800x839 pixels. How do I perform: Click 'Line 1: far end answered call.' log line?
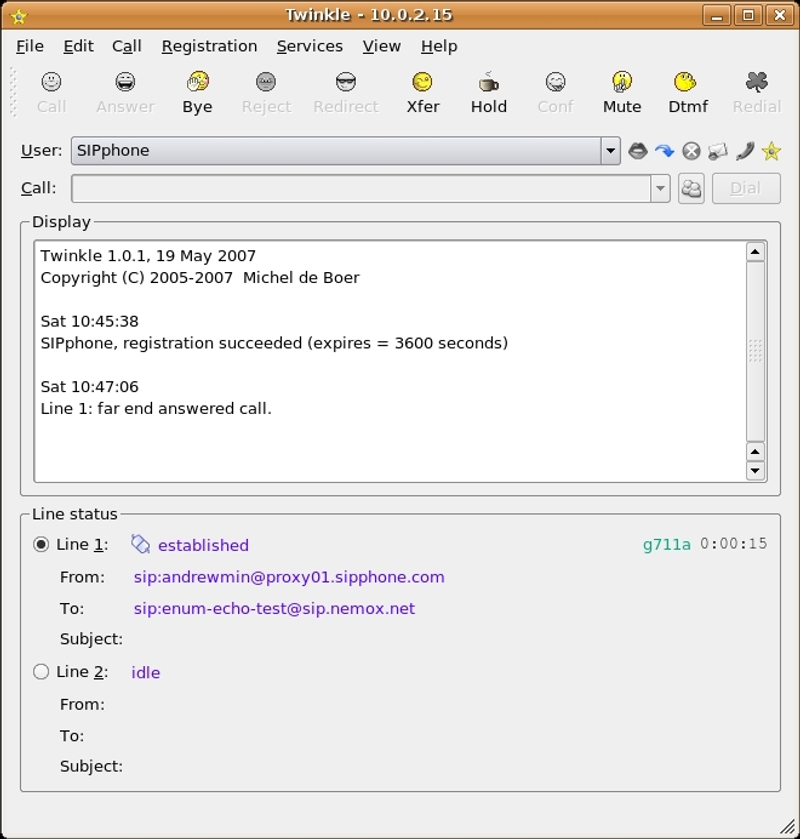click(x=156, y=409)
